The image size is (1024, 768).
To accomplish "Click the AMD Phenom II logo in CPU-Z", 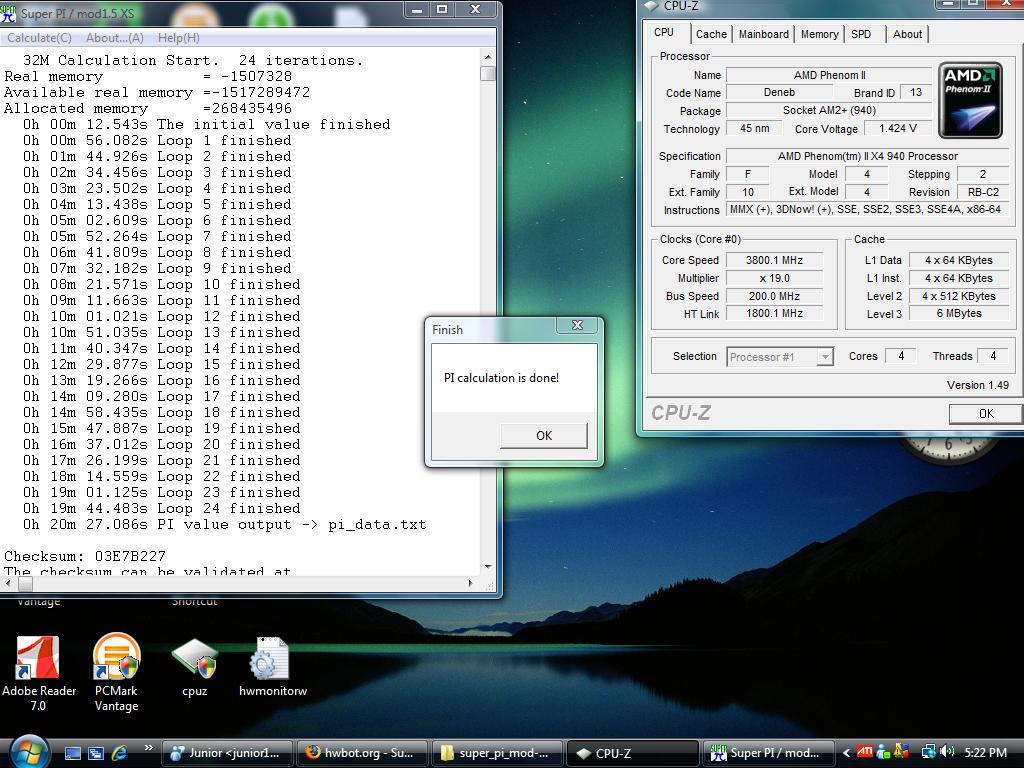I will [970, 100].
